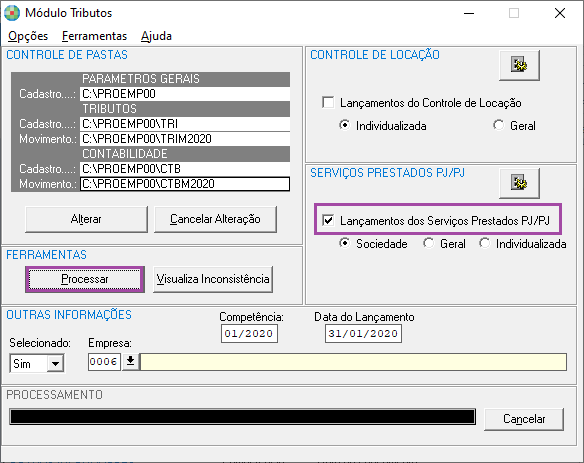Select Geral radio under Controle de Locação
The image size is (584, 463).
499,125
